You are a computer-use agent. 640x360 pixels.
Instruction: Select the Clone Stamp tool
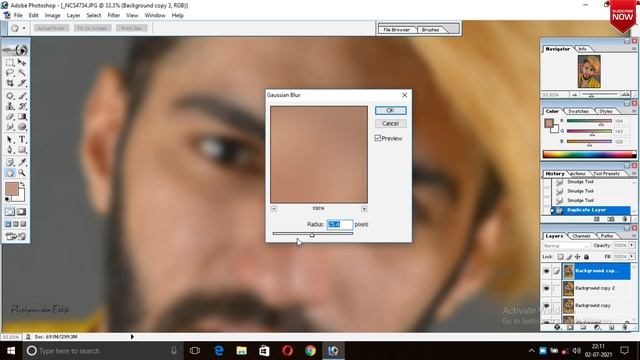tap(10, 107)
